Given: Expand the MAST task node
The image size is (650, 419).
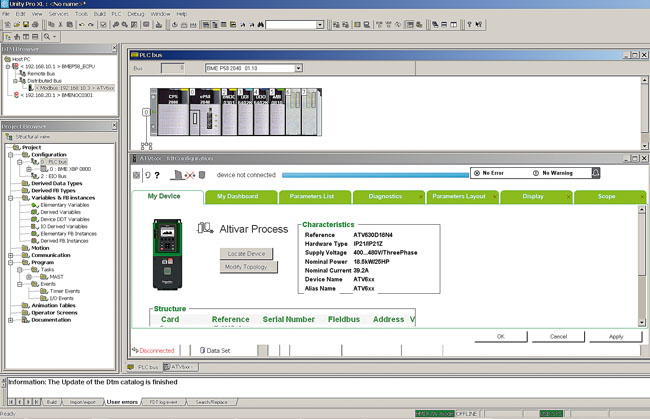Looking at the screenshot, I should tap(29, 277).
